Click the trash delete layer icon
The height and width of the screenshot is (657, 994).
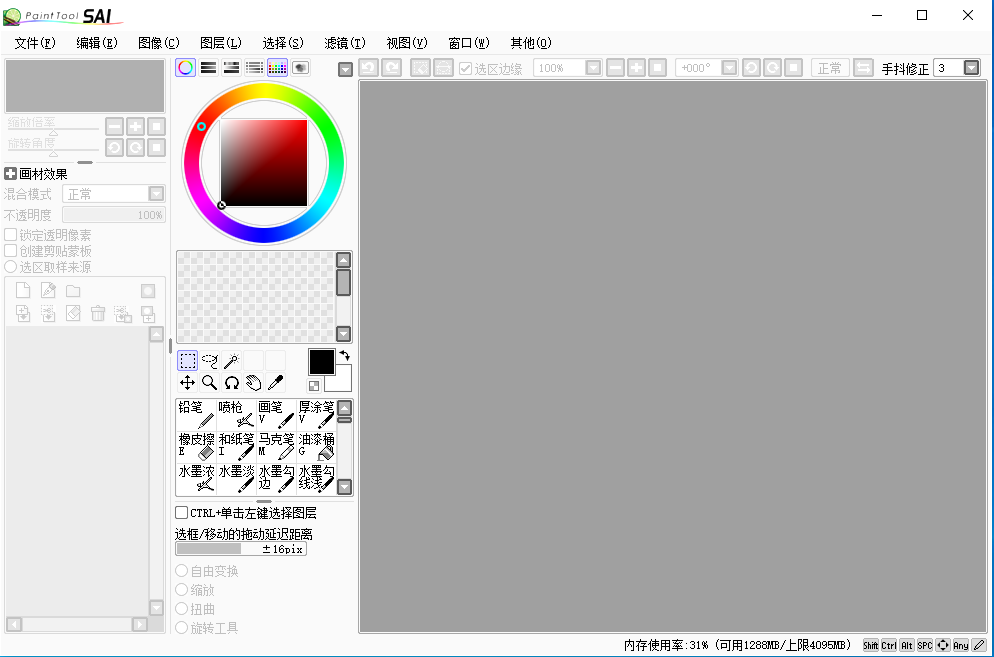98,313
